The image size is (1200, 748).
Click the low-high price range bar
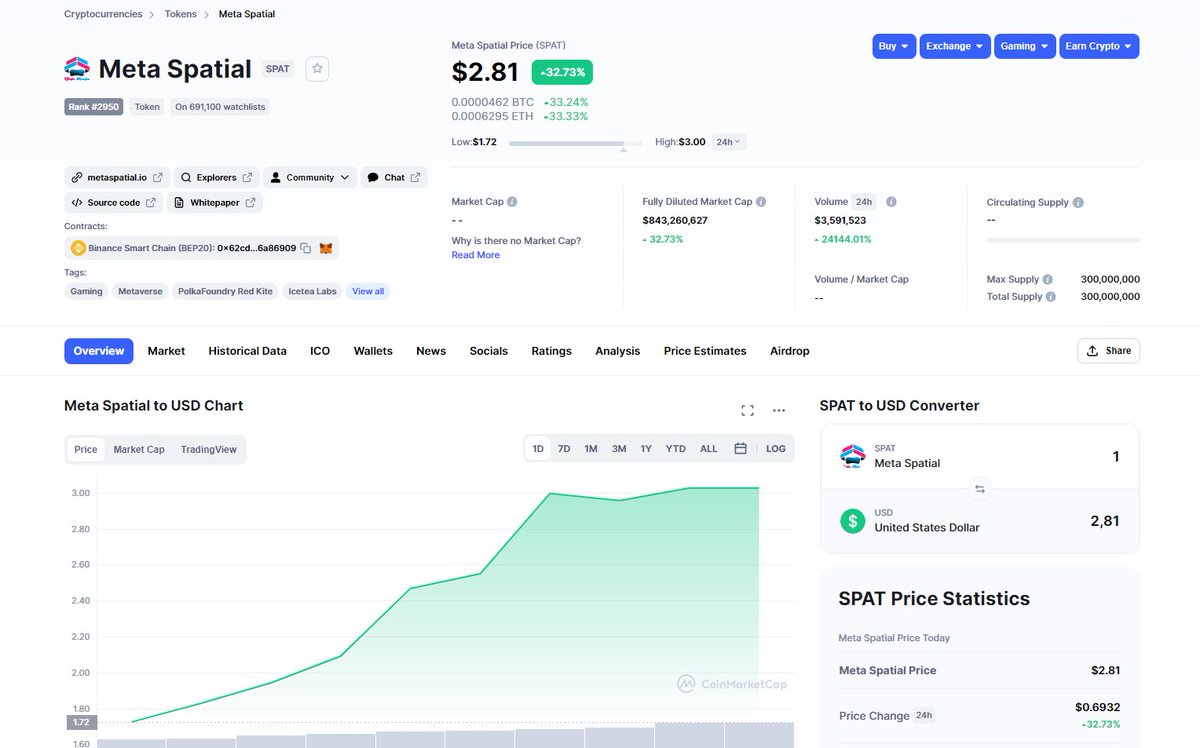(577, 144)
